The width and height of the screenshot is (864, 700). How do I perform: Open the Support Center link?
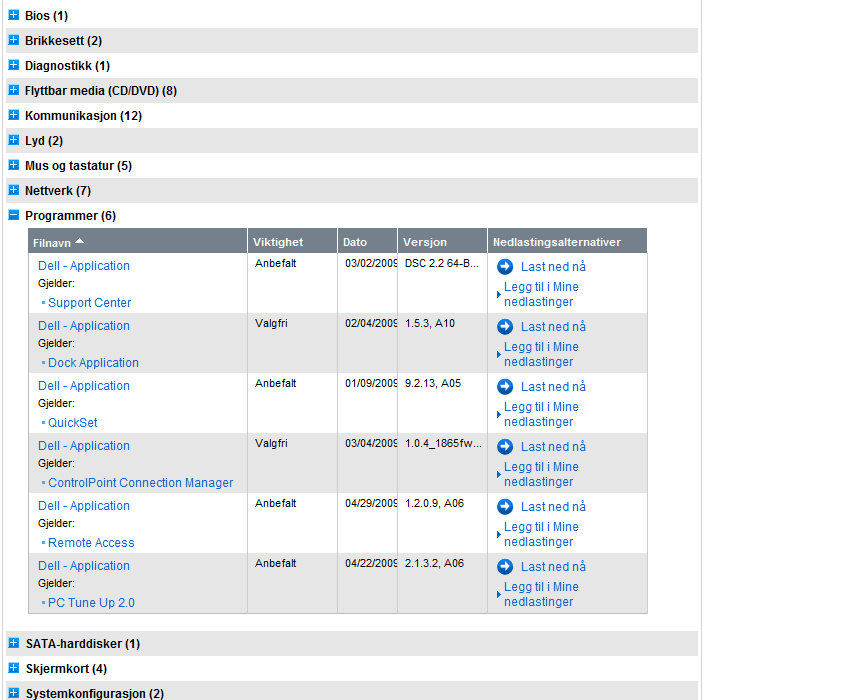[x=89, y=303]
